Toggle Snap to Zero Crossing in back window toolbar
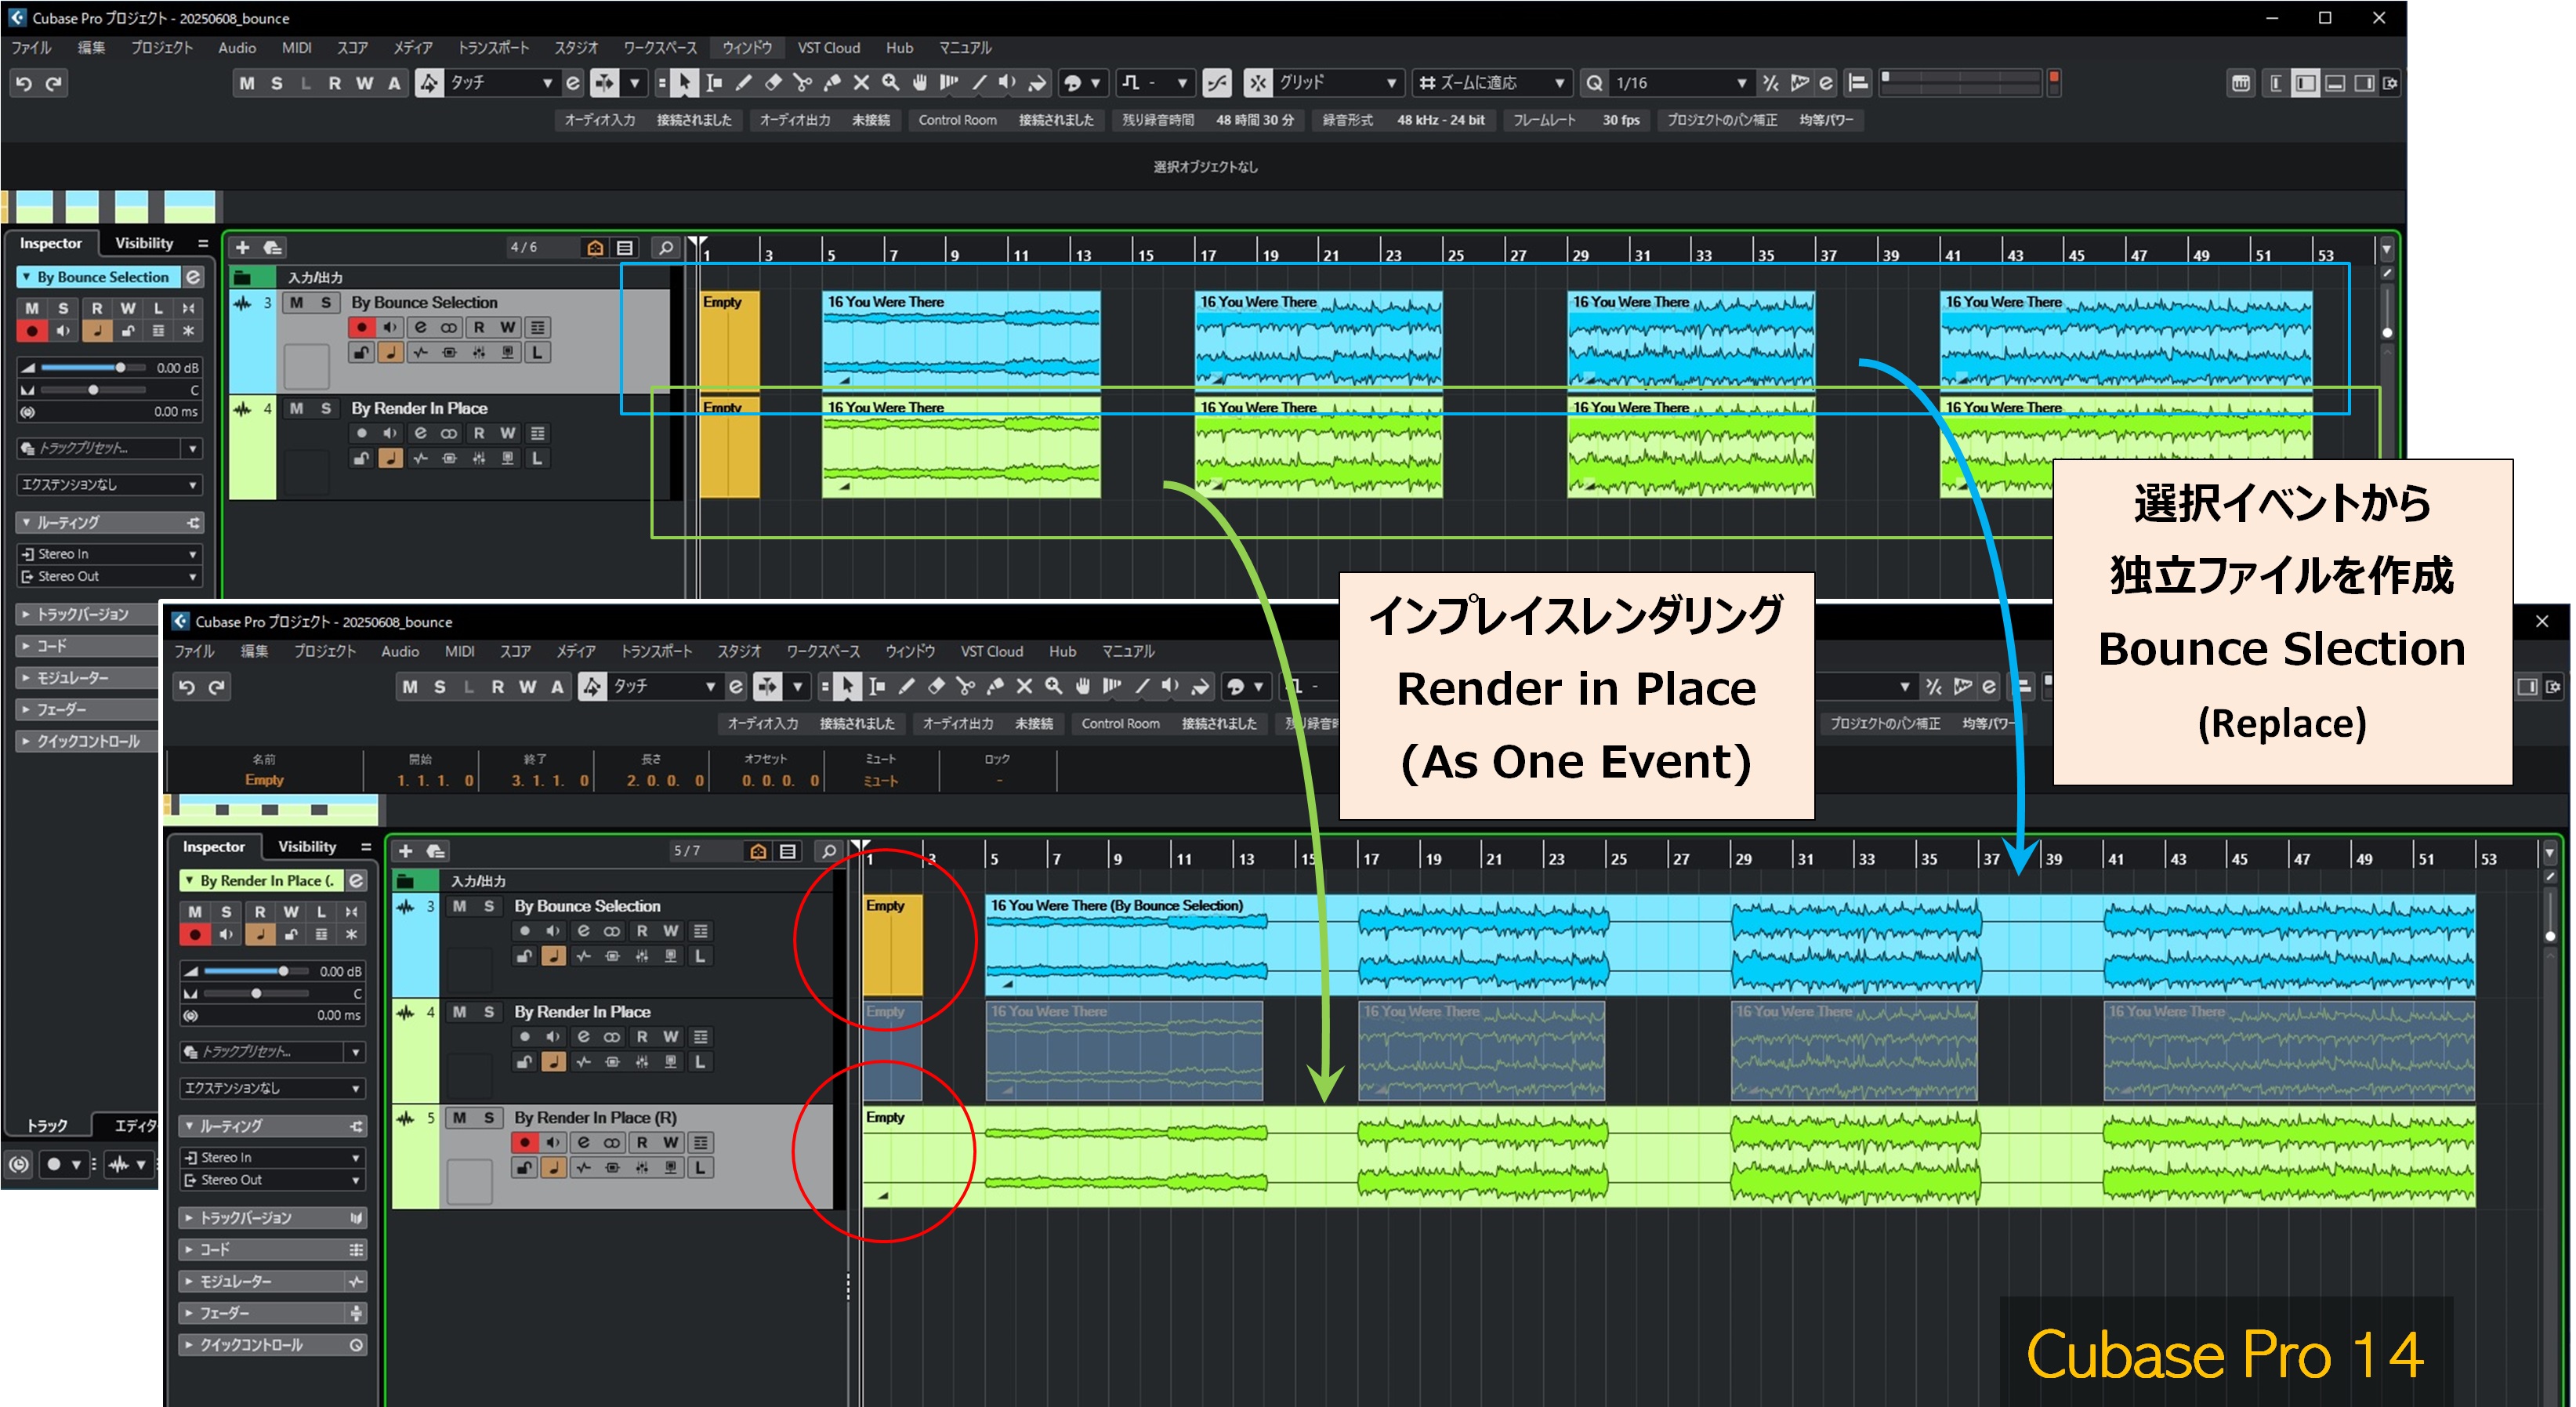The width and height of the screenshot is (2576, 1407). click(x=1217, y=83)
